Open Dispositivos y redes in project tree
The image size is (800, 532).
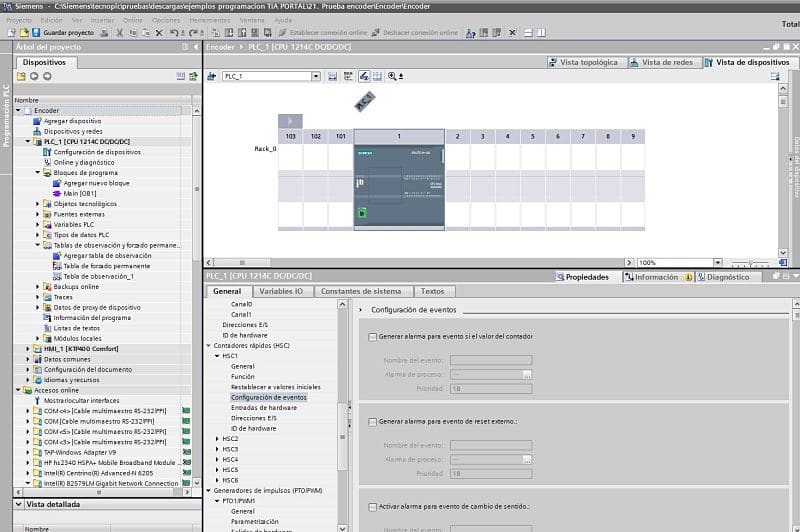point(72,131)
